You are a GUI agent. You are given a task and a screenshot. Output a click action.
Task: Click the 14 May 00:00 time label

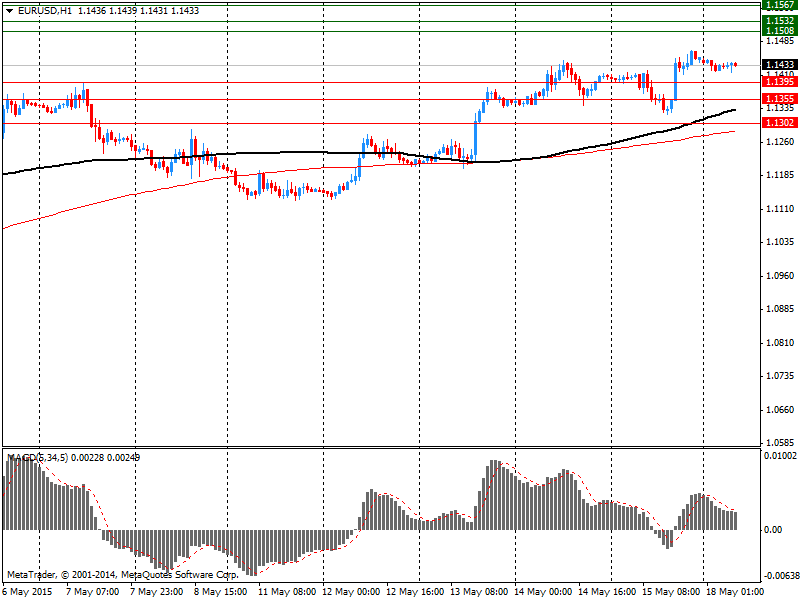point(543,592)
